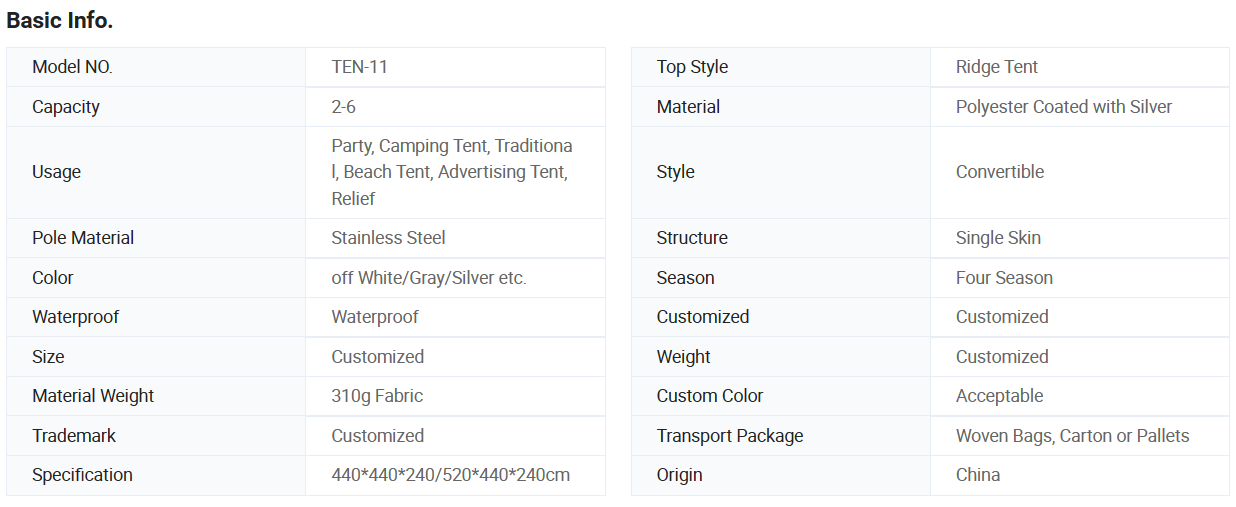Click the TEN-11 model number value

[x=359, y=67]
